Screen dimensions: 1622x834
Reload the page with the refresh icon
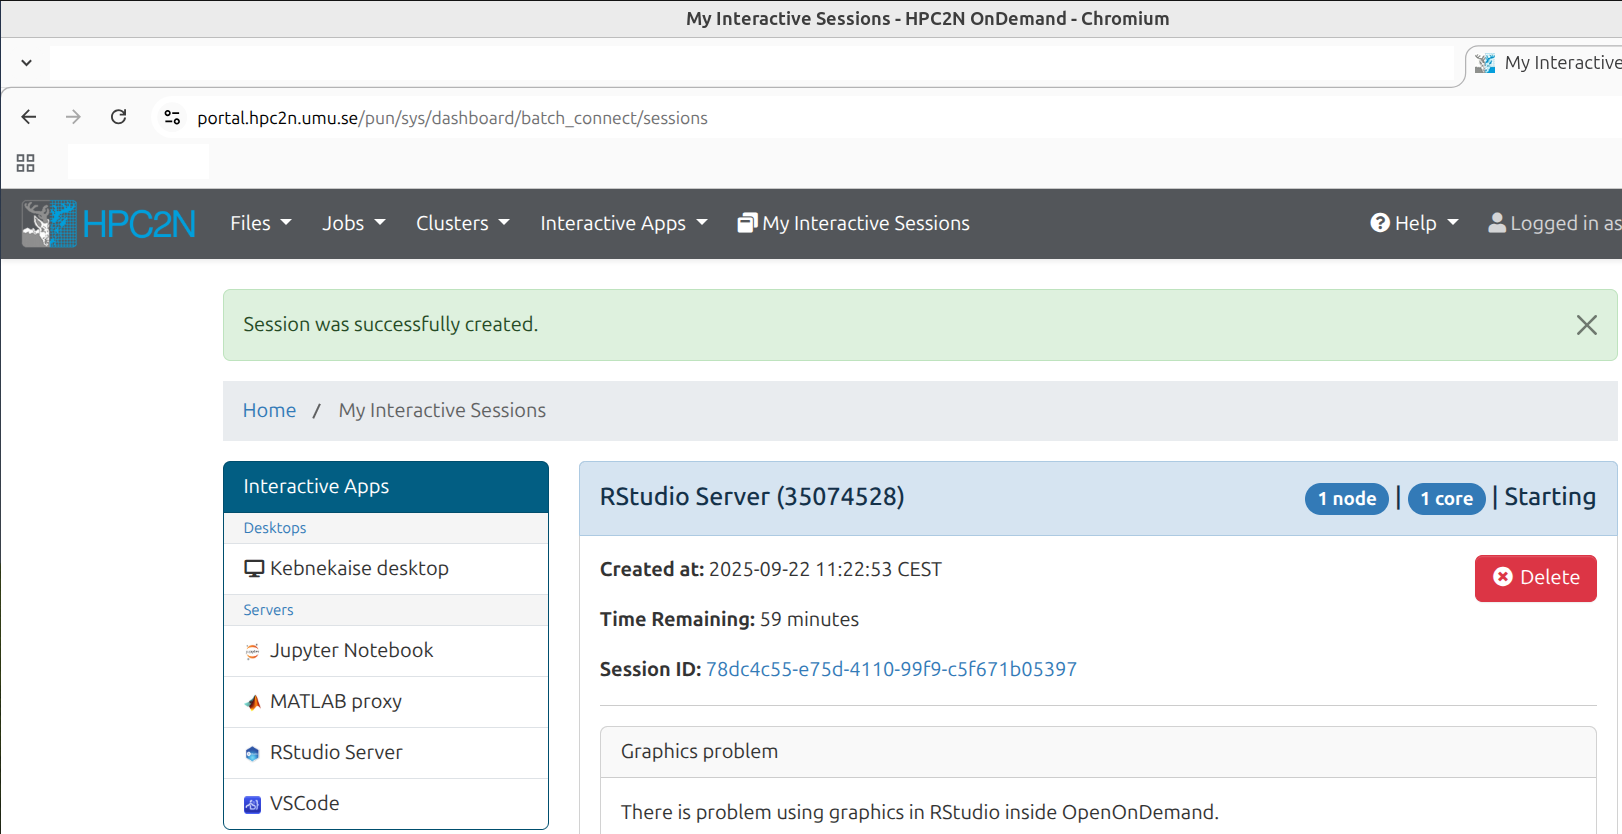pos(119,117)
